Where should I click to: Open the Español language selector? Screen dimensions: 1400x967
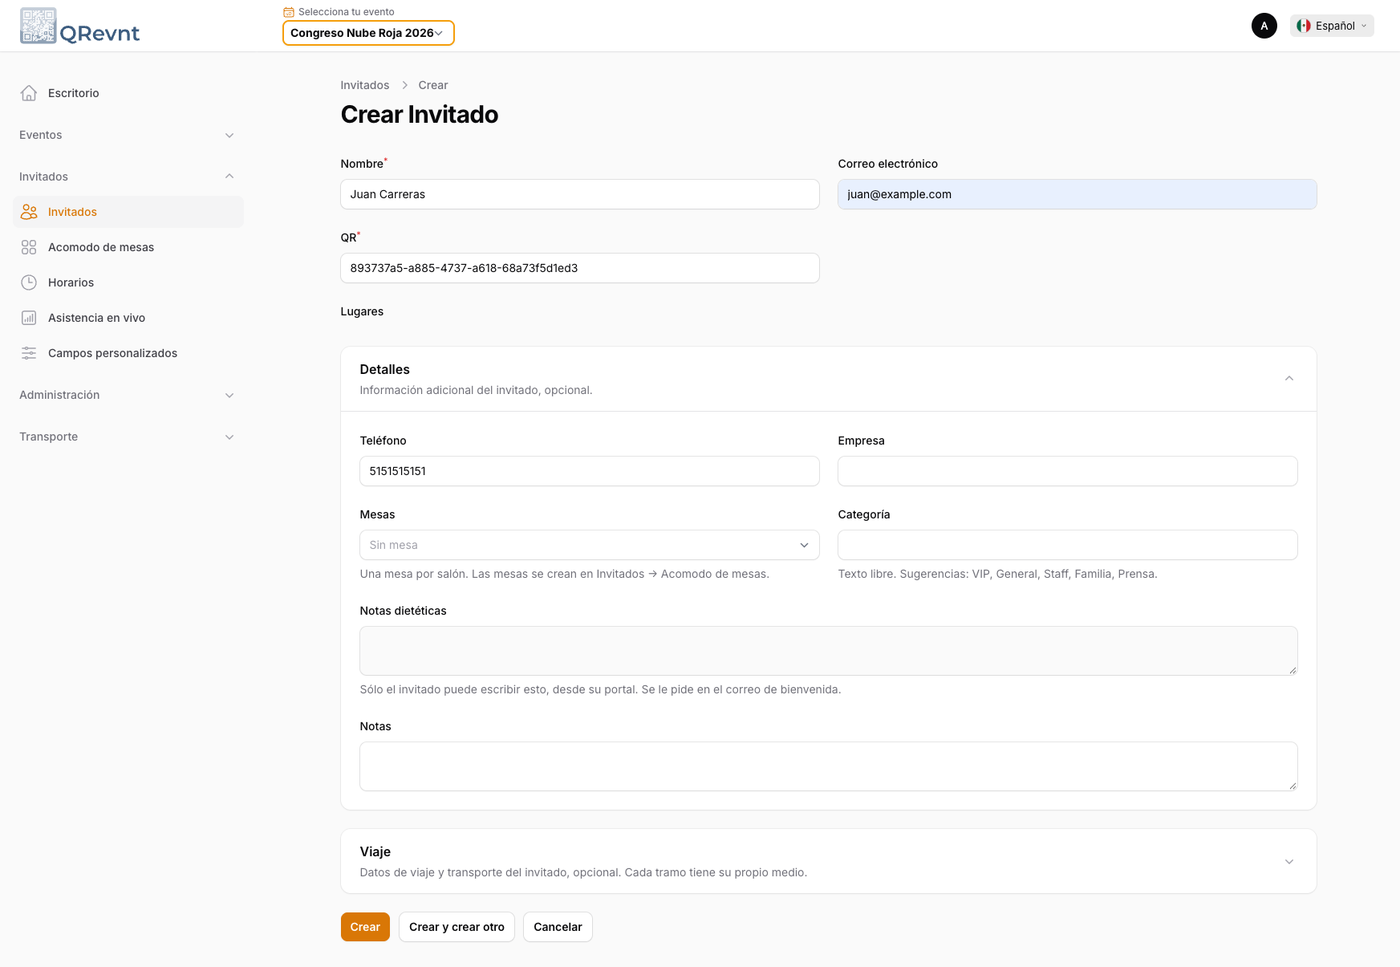[x=1332, y=26]
